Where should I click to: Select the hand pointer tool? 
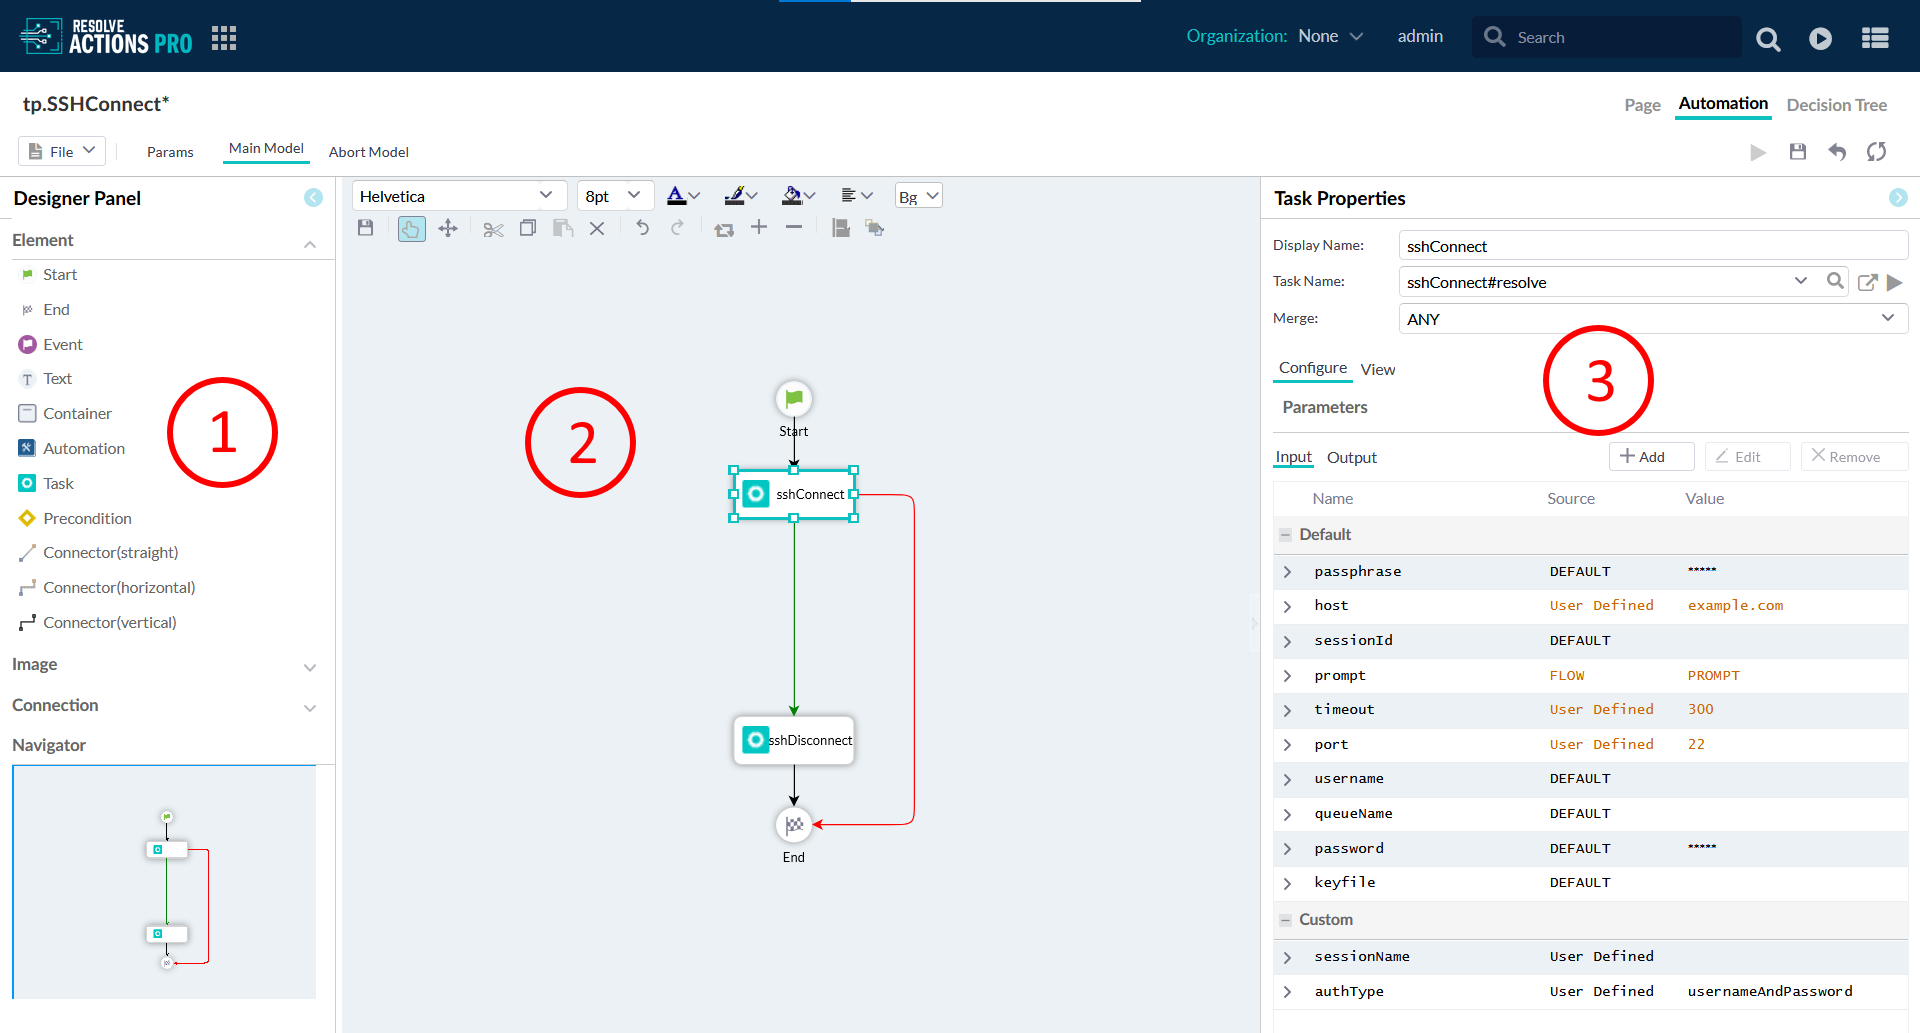coord(411,229)
